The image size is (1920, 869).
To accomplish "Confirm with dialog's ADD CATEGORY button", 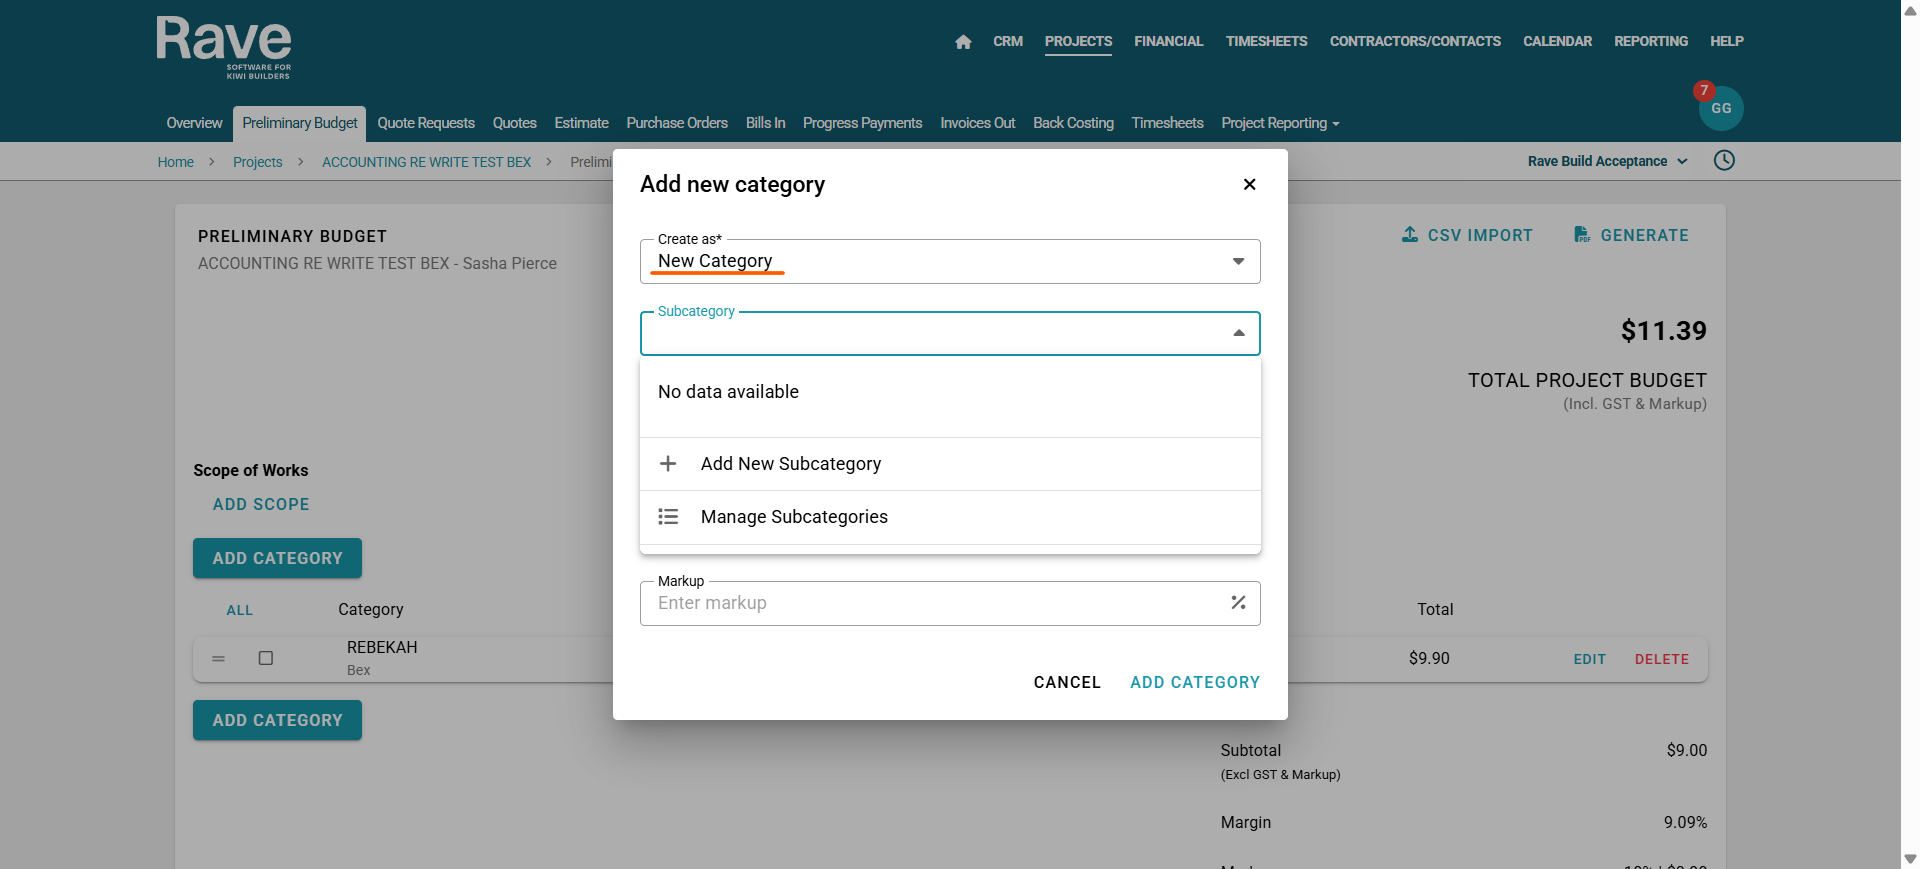I will click(1194, 682).
